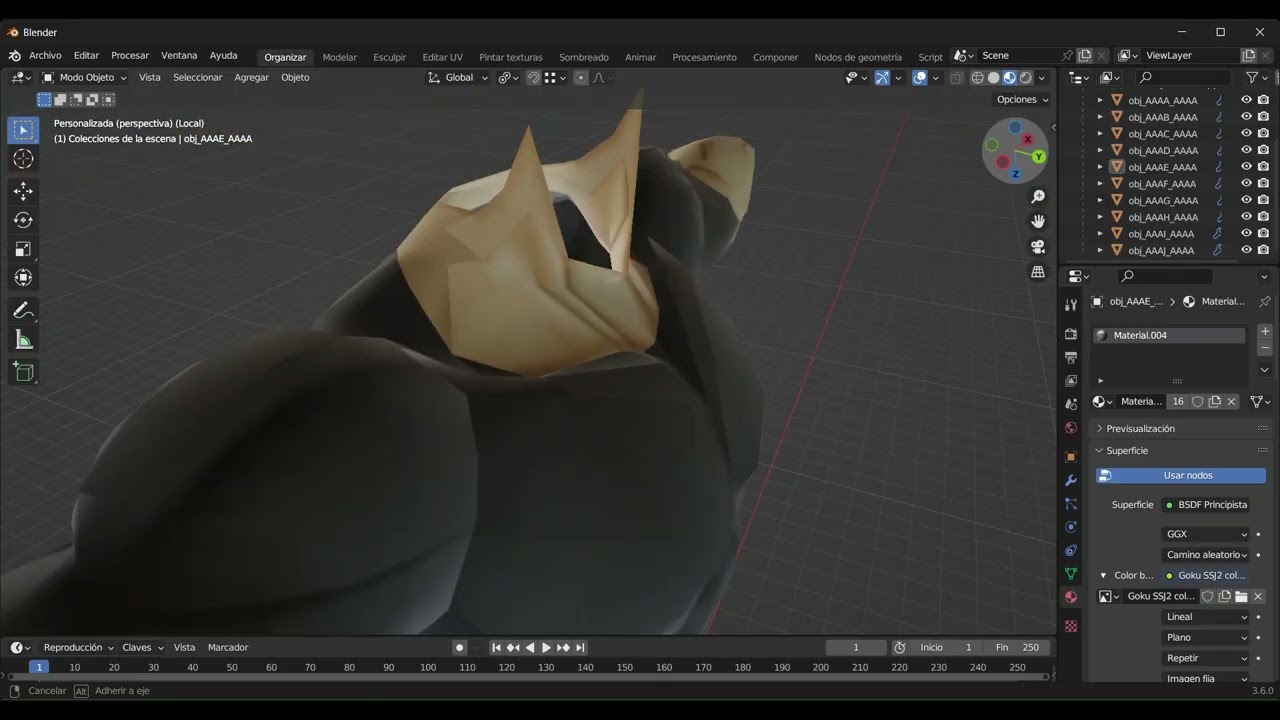Switch to solid viewport shading
This screenshot has width=1280, height=720.
click(994, 78)
